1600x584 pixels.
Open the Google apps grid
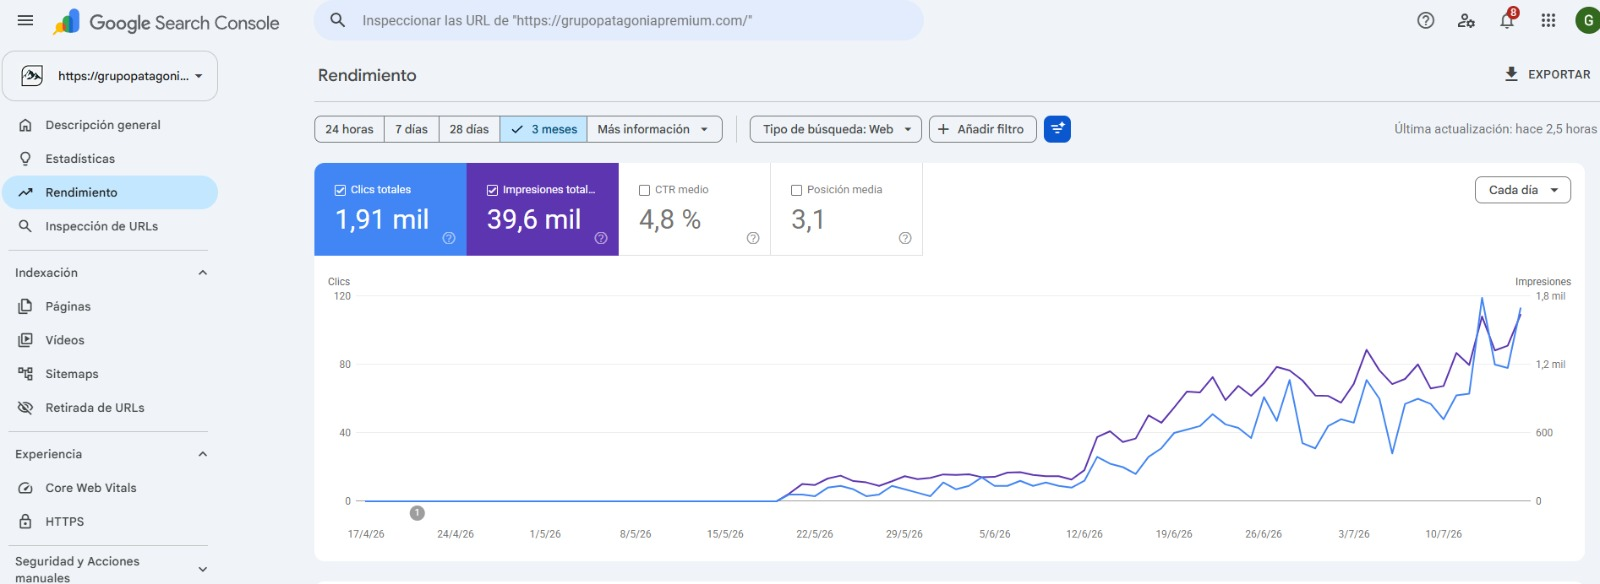coord(1548,21)
